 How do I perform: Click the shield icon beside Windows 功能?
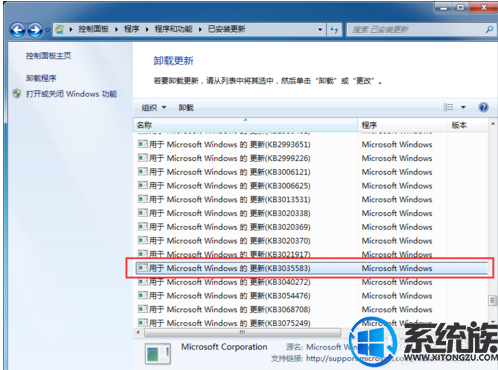(x=17, y=94)
